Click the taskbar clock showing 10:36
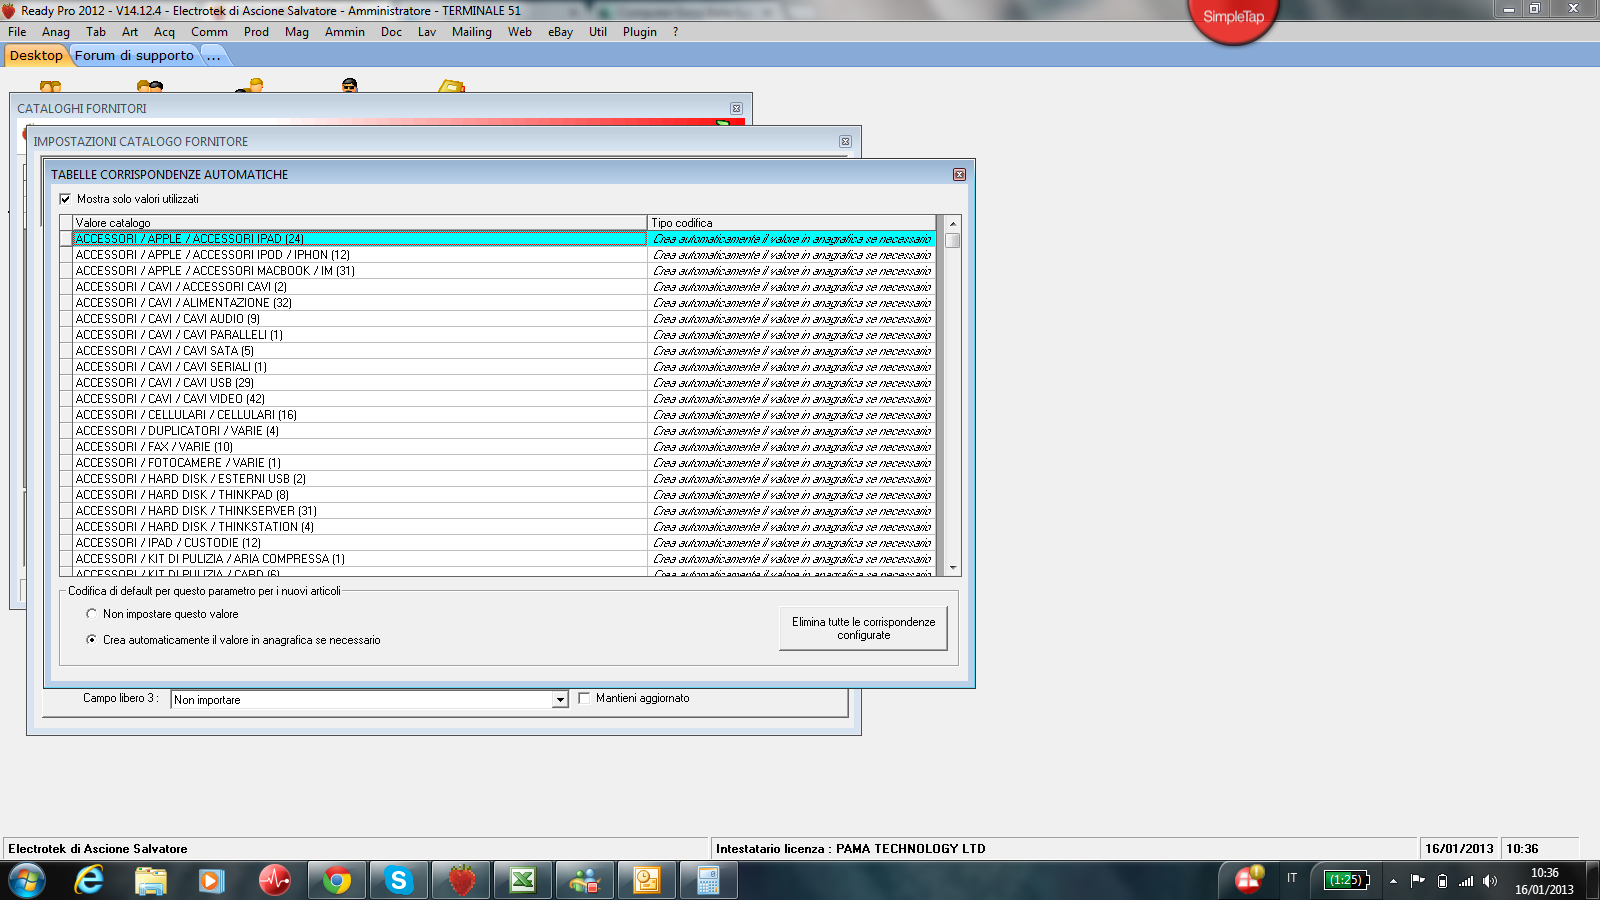1600x900 pixels. click(x=1544, y=881)
